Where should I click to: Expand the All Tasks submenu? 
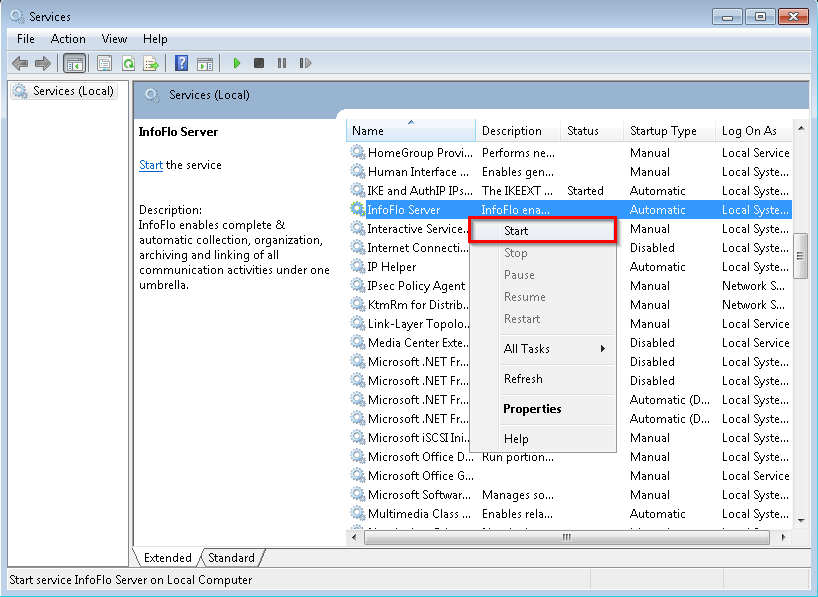pos(556,349)
